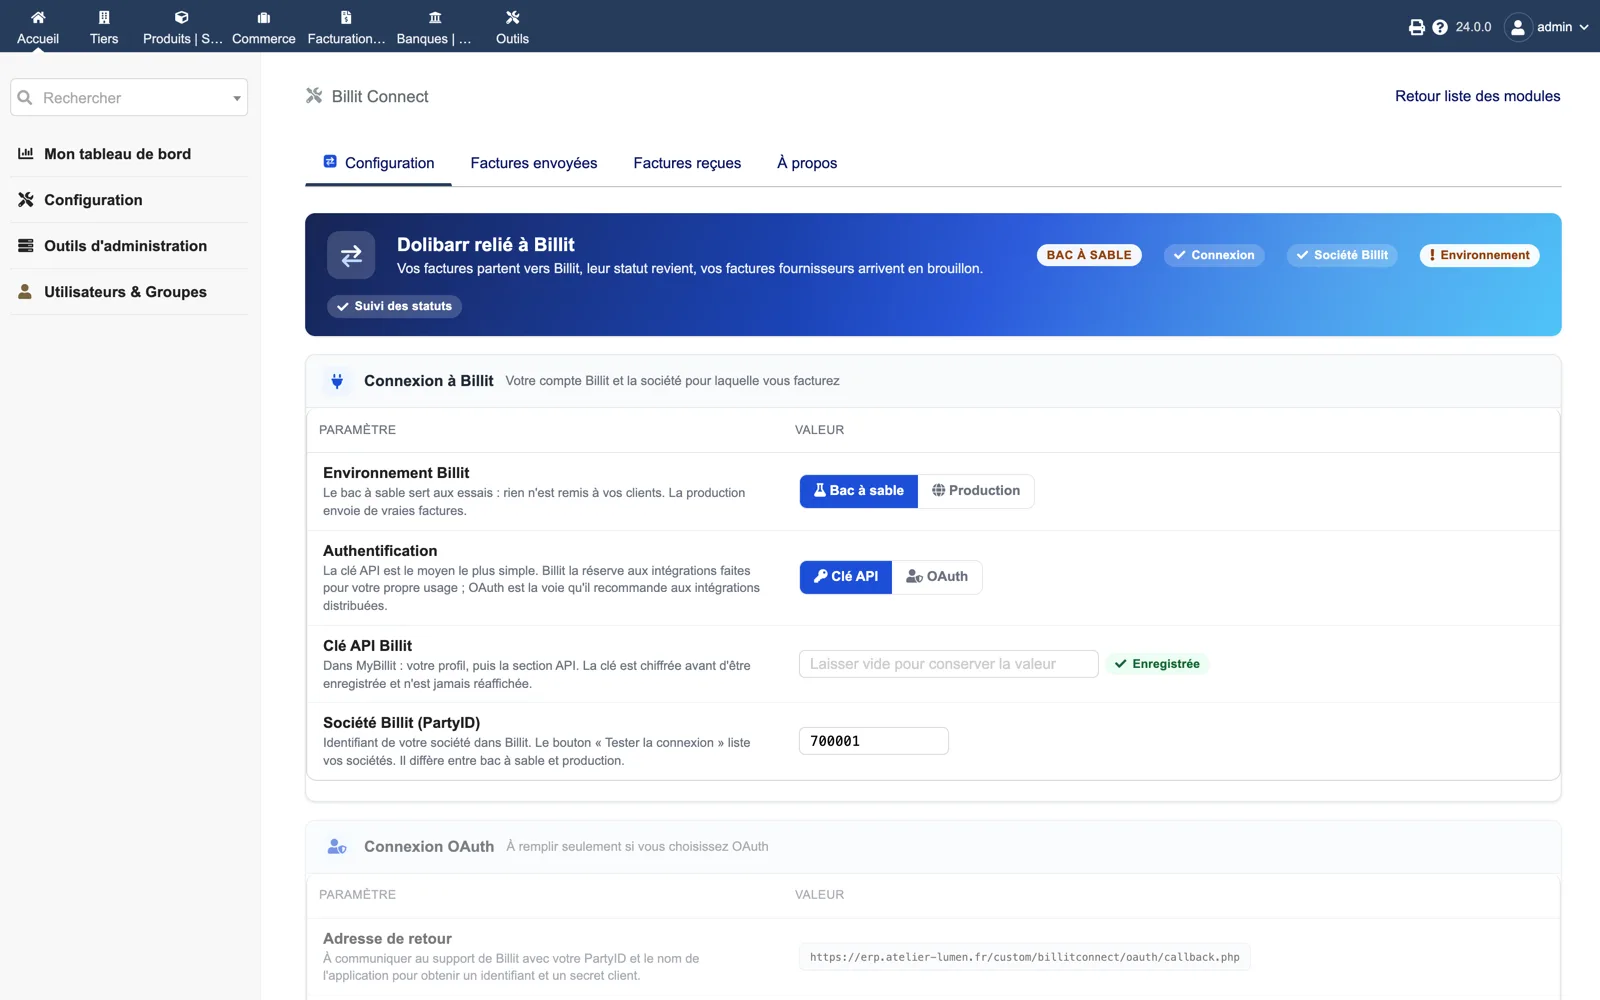
Task: Click the BAC À SABLE badge
Action: coord(1089,255)
